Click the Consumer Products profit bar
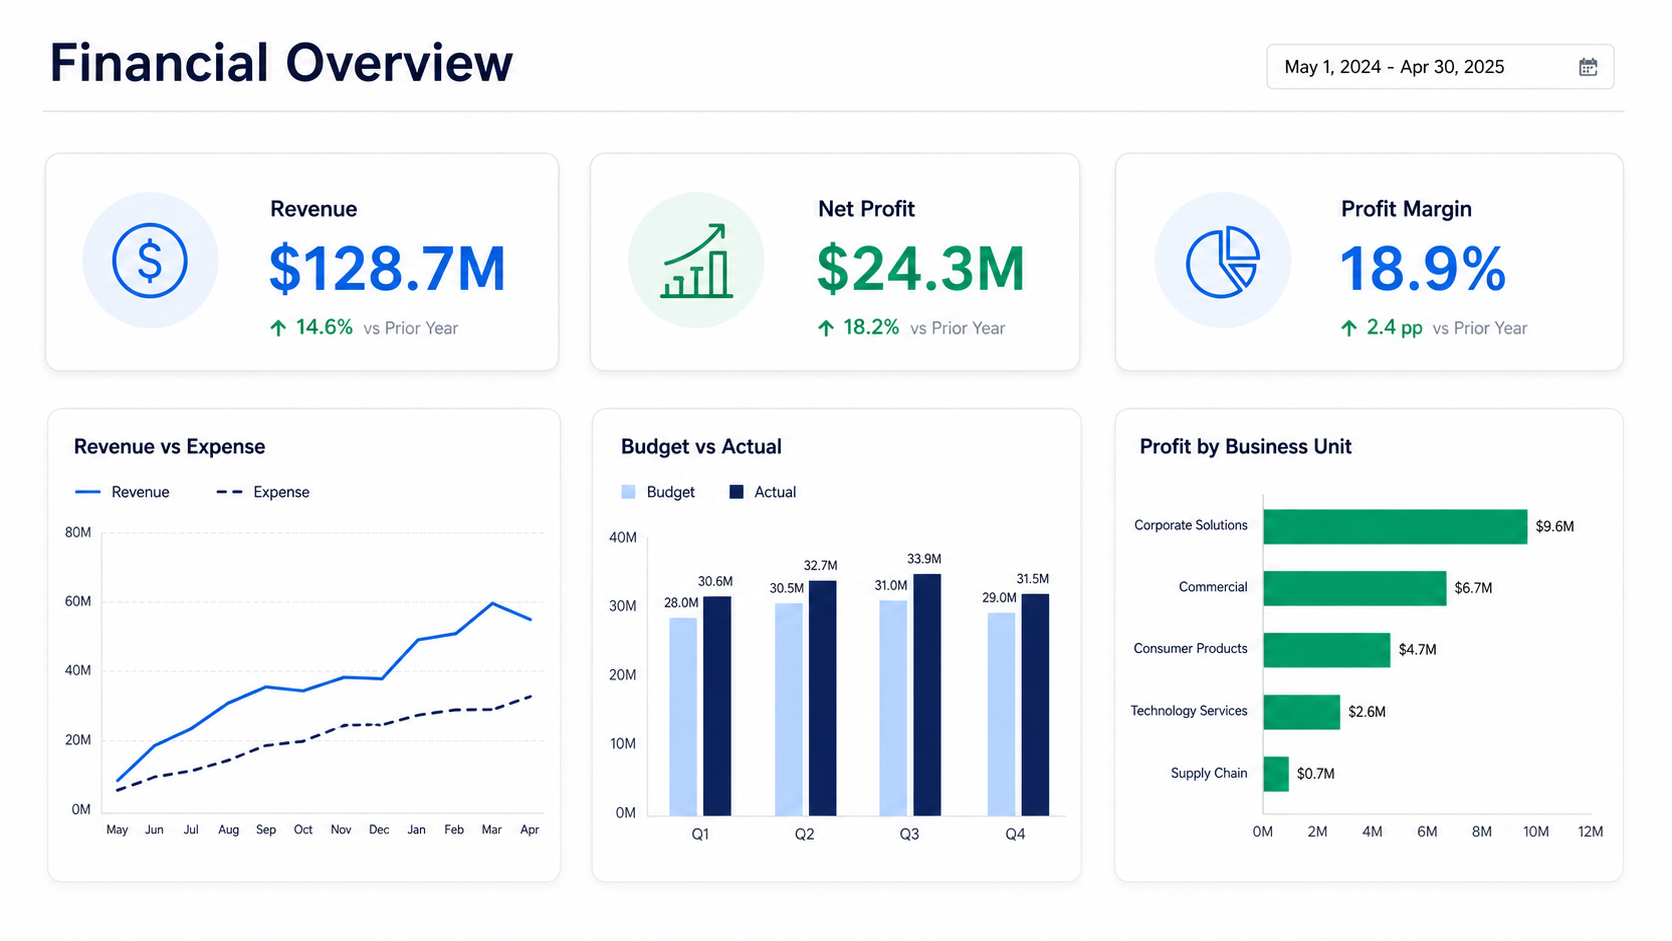This screenshot has height=941, width=1672. 1327,650
